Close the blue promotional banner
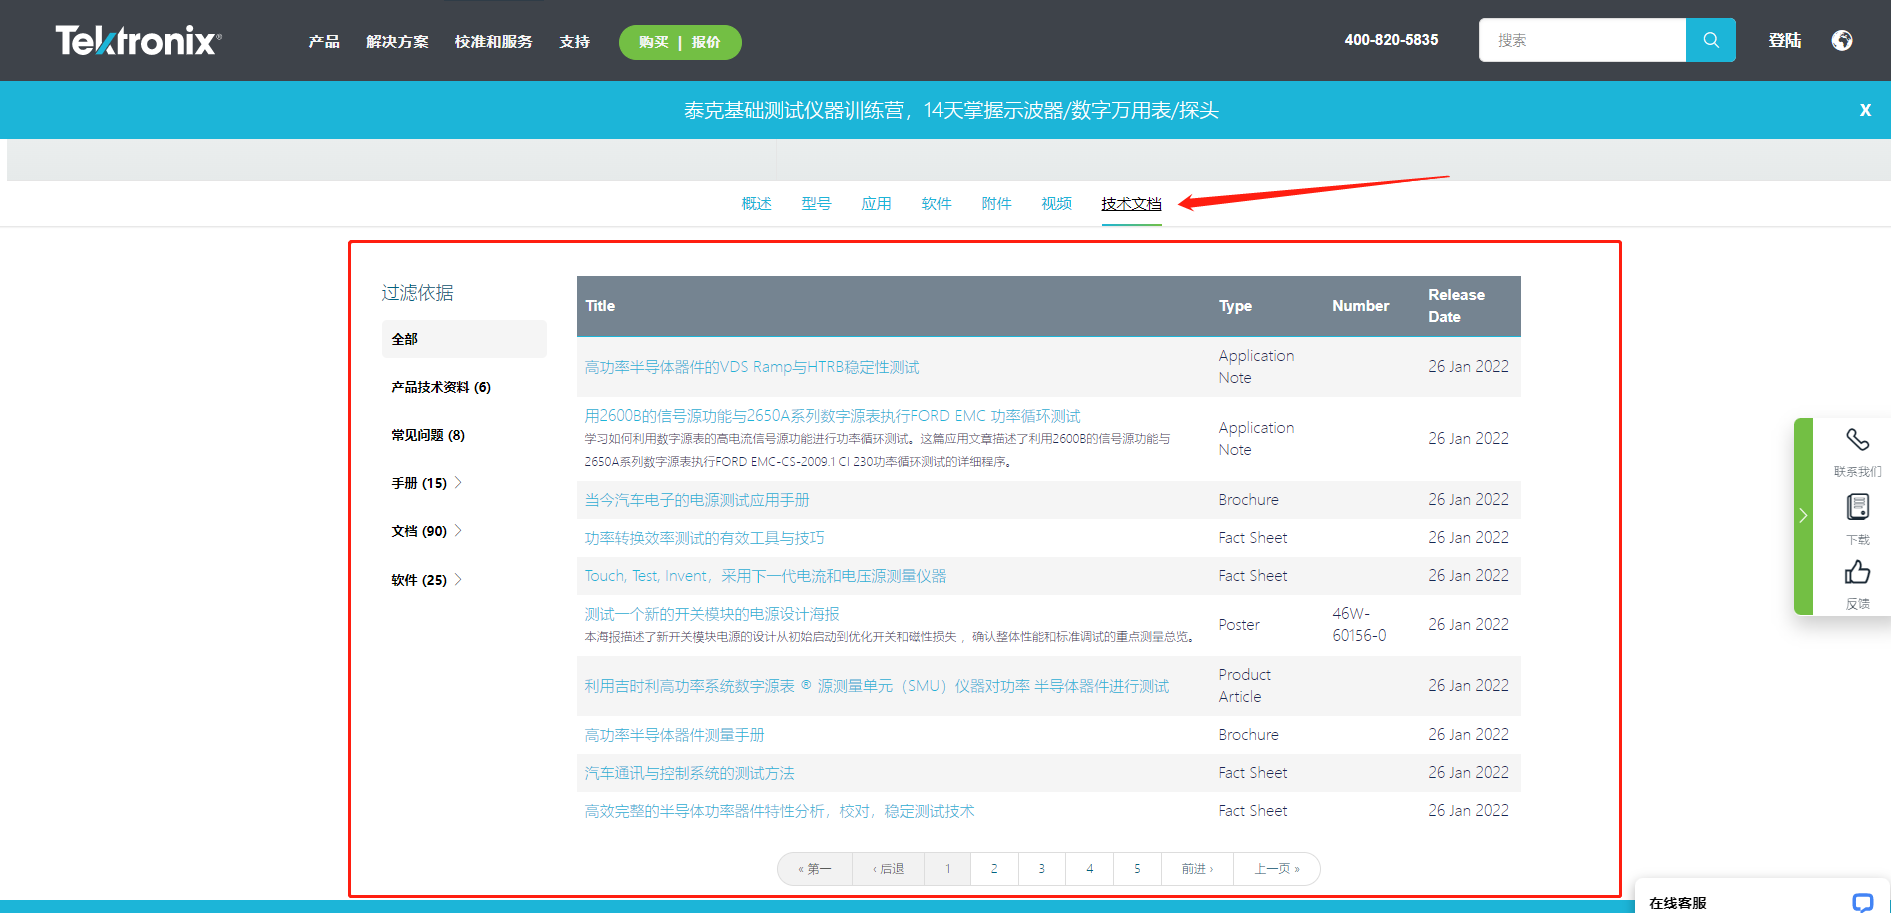This screenshot has height=913, width=1891. click(1865, 110)
